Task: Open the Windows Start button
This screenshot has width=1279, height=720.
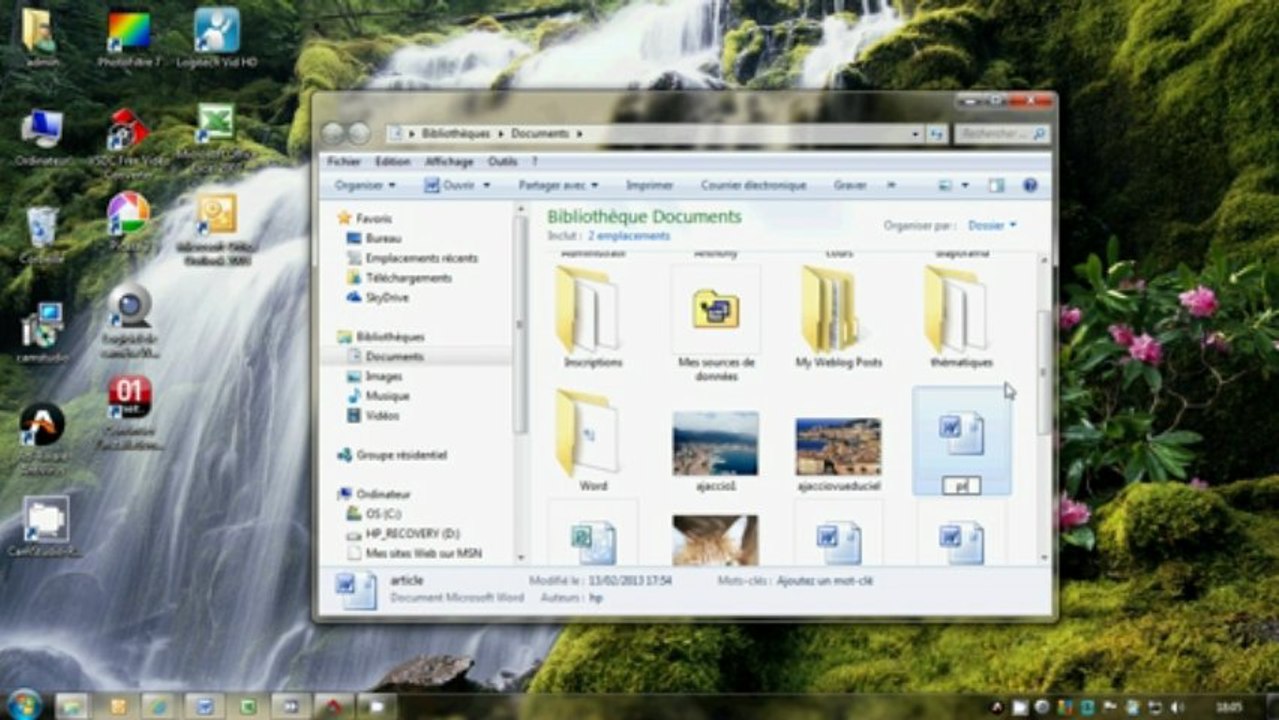Action: [23, 705]
